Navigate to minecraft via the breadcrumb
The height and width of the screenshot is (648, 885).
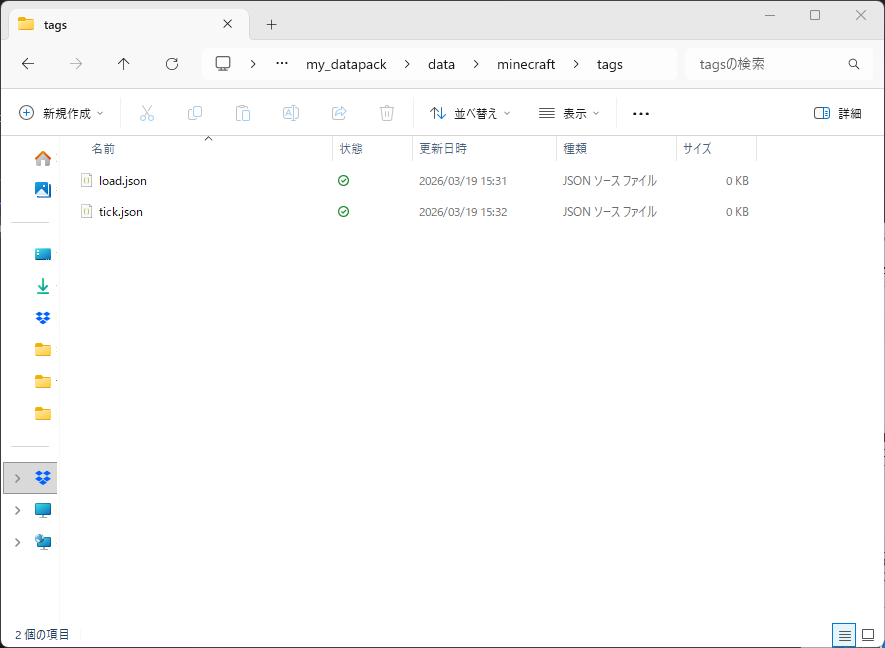click(x=526, y=64)
